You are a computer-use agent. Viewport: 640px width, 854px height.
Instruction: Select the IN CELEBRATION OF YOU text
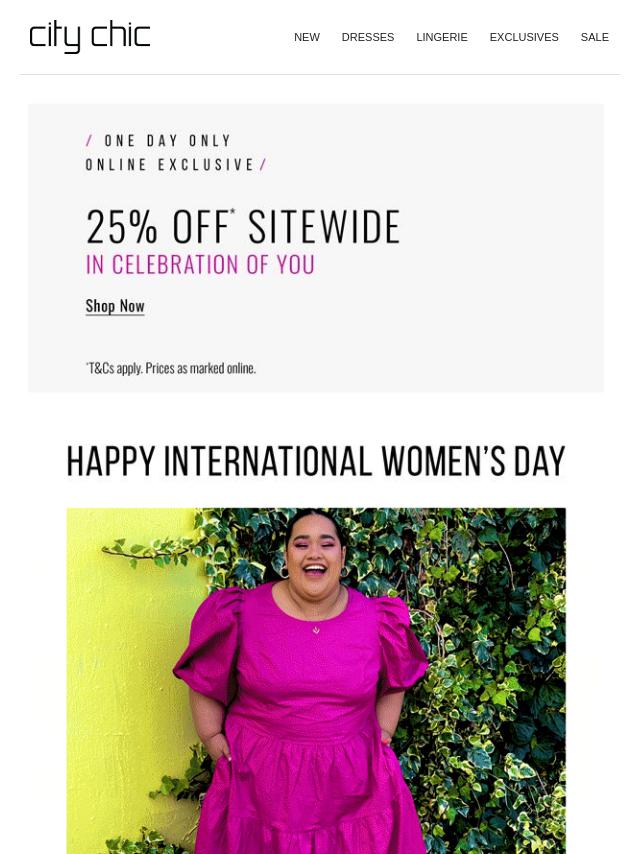coord(200,265)
